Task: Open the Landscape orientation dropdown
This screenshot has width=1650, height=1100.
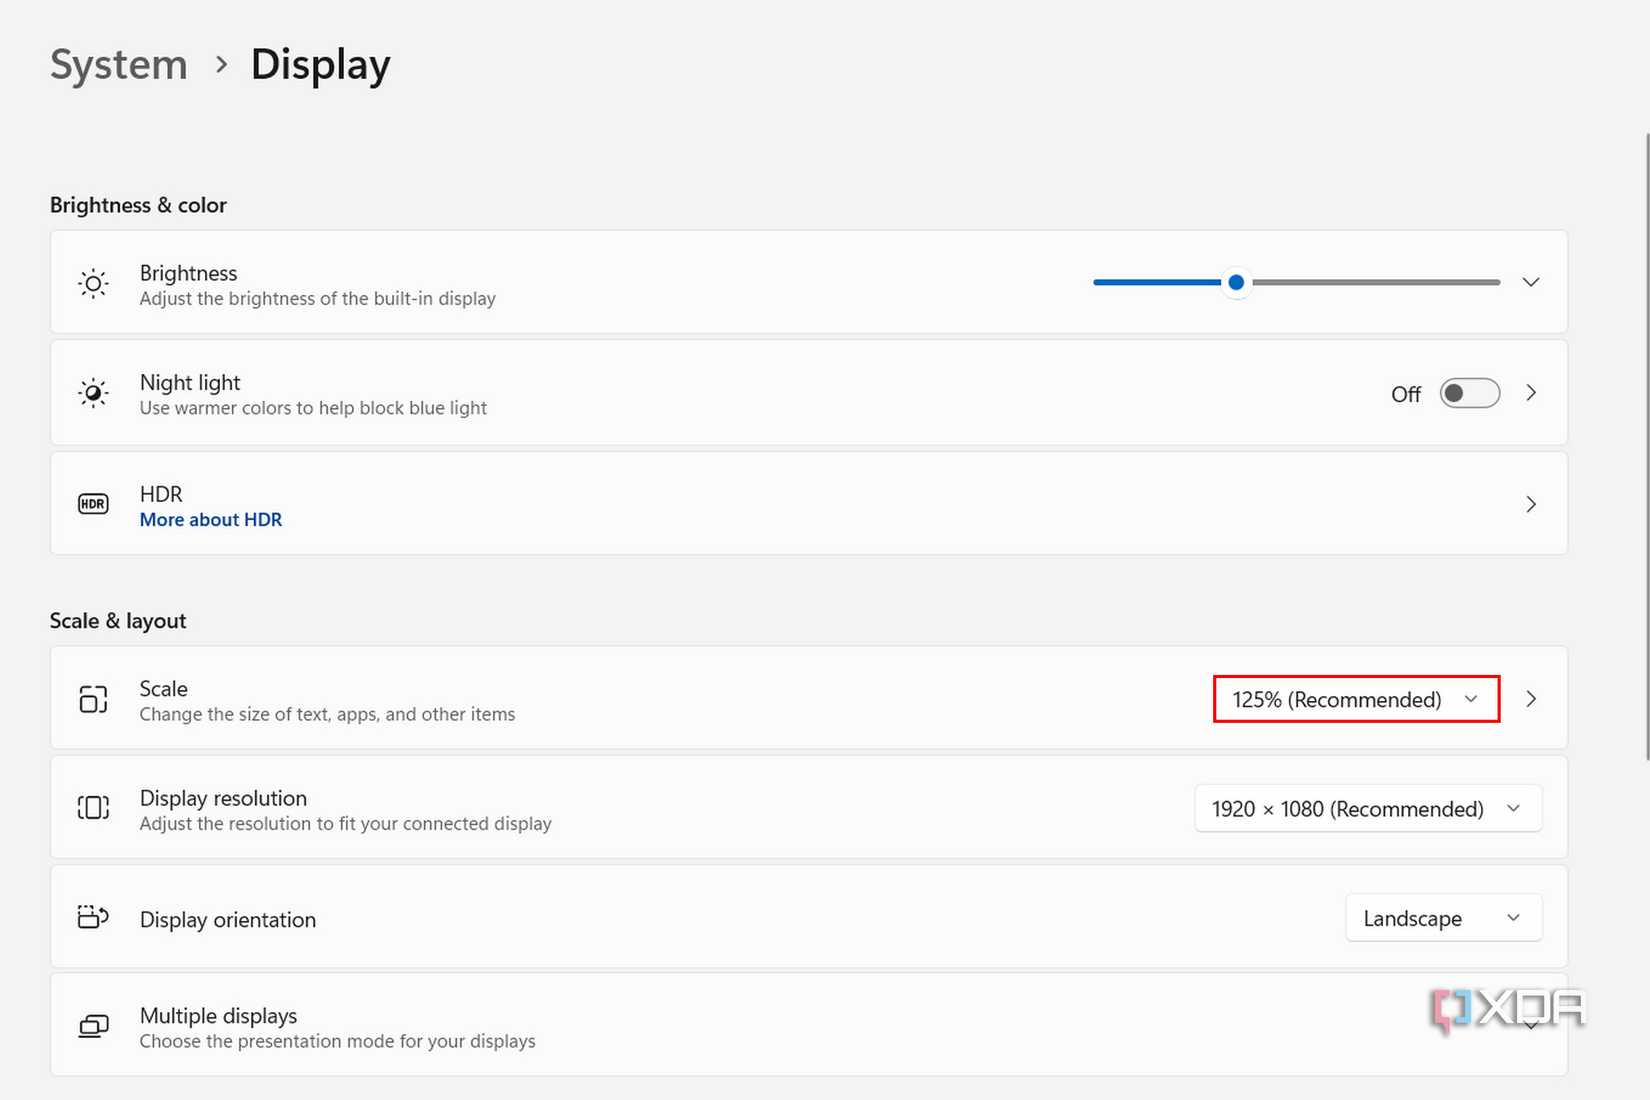Action: point(1443,918)
